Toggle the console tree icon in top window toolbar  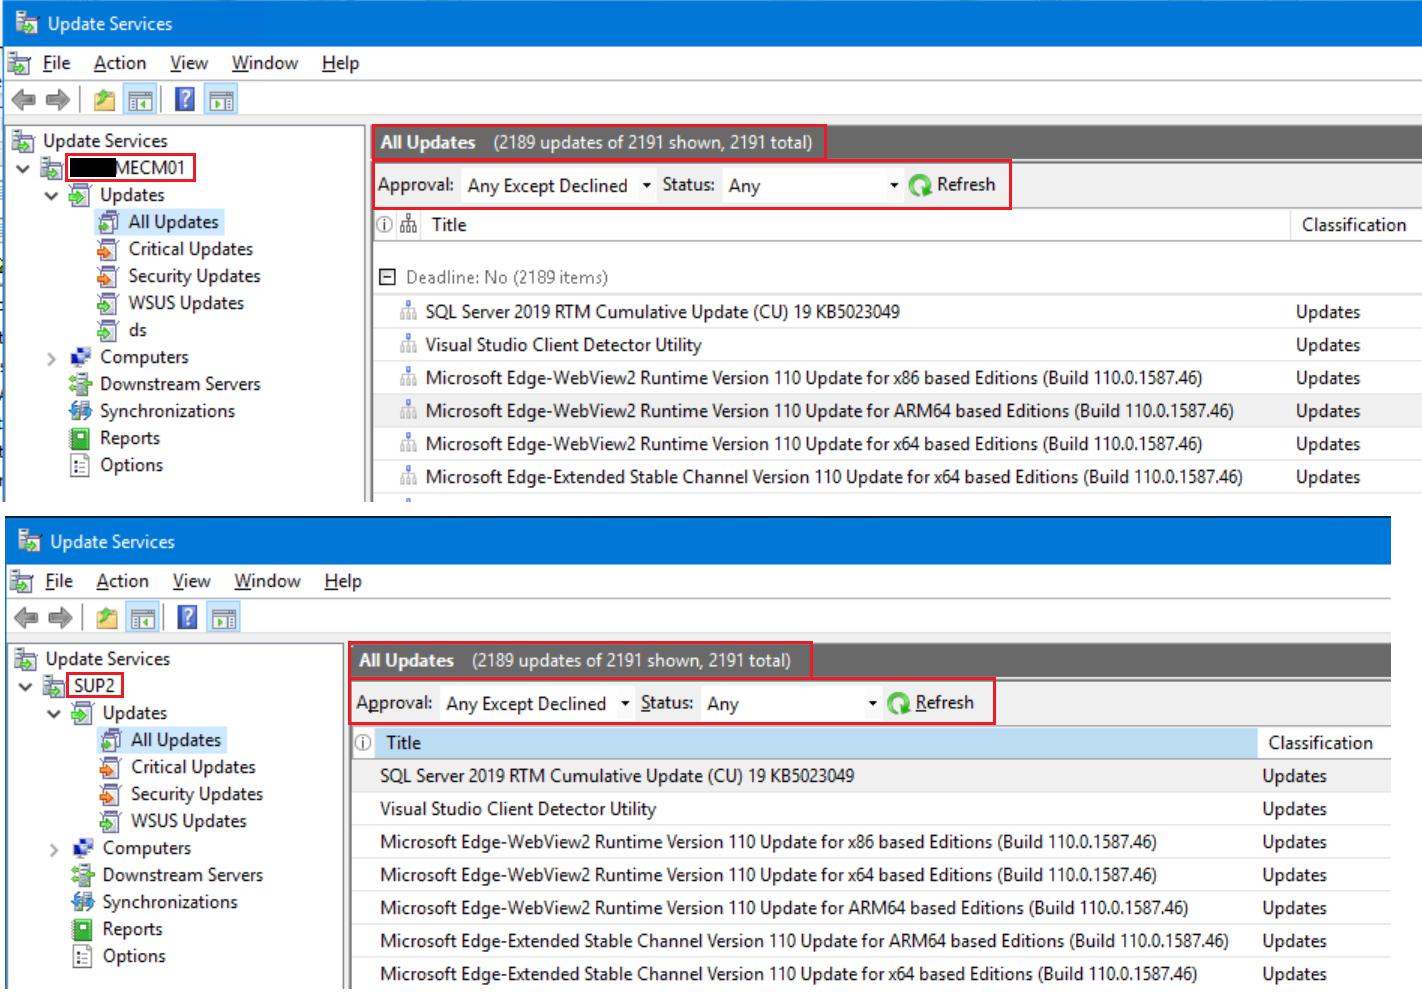[140, 100]
